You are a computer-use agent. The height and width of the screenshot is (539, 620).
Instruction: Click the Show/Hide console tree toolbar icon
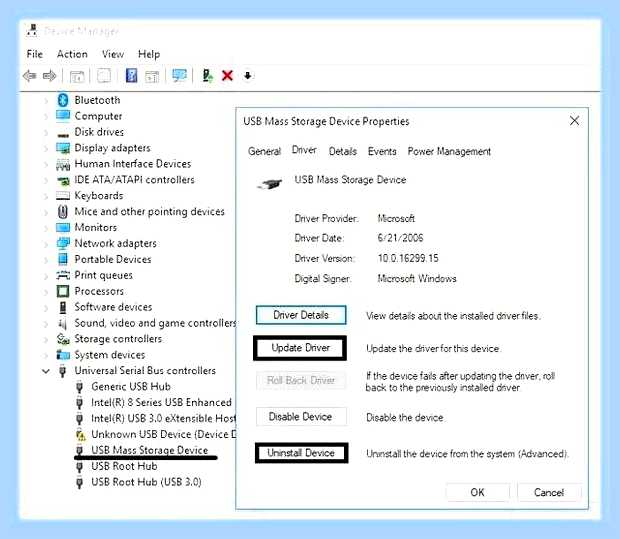pos(77,76)
